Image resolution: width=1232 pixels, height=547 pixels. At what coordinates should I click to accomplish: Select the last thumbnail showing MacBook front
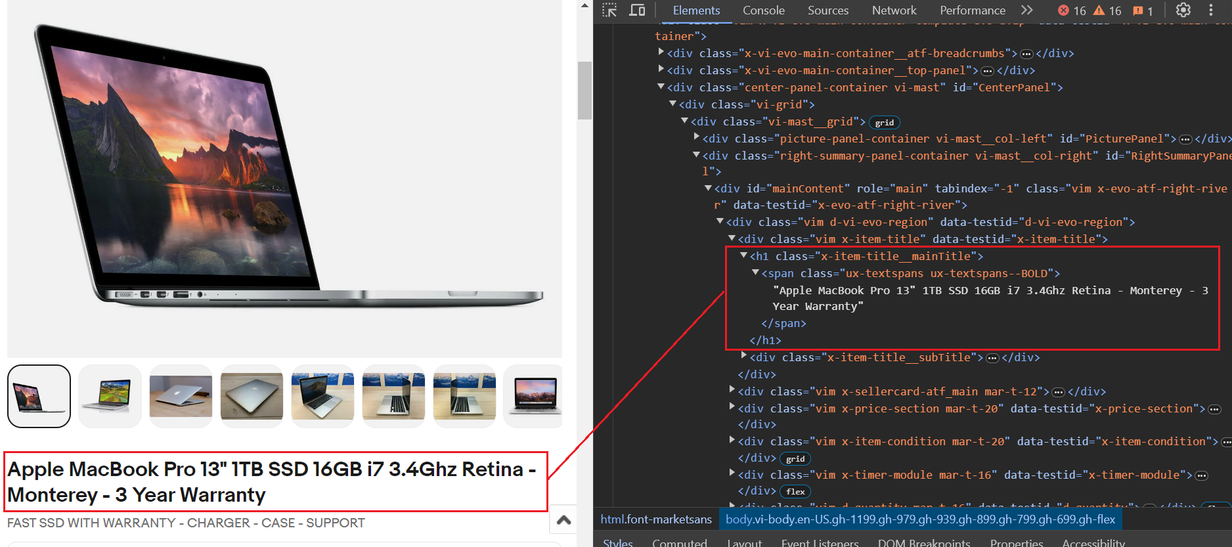click(x=533, y=396)
